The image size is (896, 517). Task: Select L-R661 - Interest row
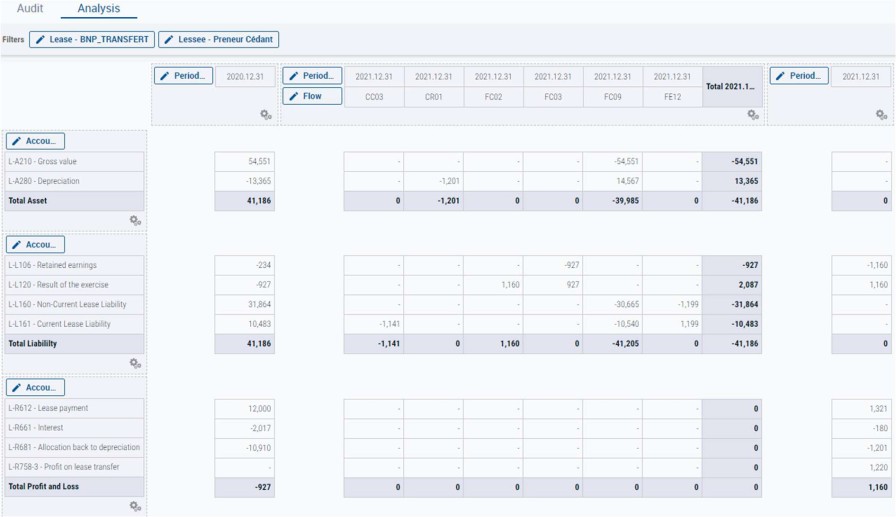pos(74,428)
